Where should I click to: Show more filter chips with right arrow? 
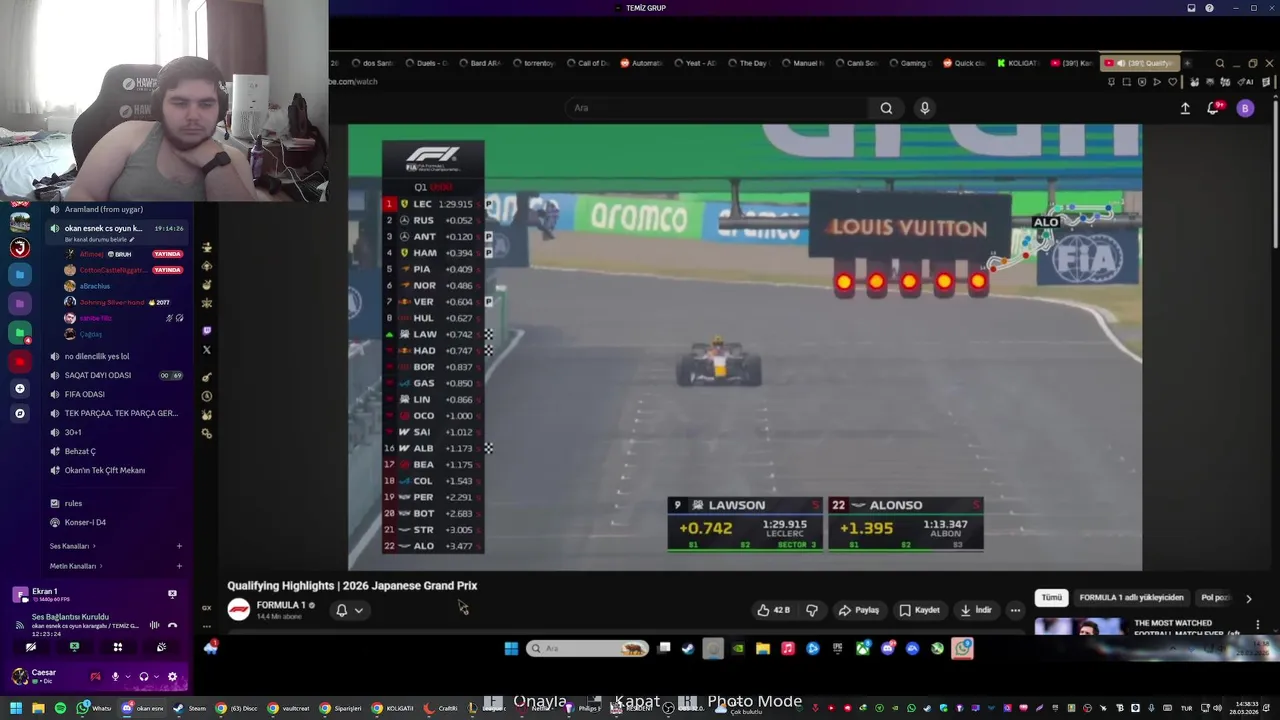pyautogui.click(x=1248, y=598)
